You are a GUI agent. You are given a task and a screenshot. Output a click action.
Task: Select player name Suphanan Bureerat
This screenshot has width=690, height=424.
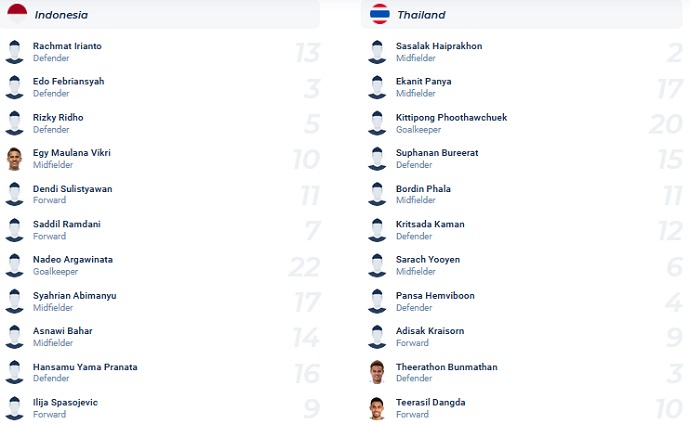tap(436, 152)
